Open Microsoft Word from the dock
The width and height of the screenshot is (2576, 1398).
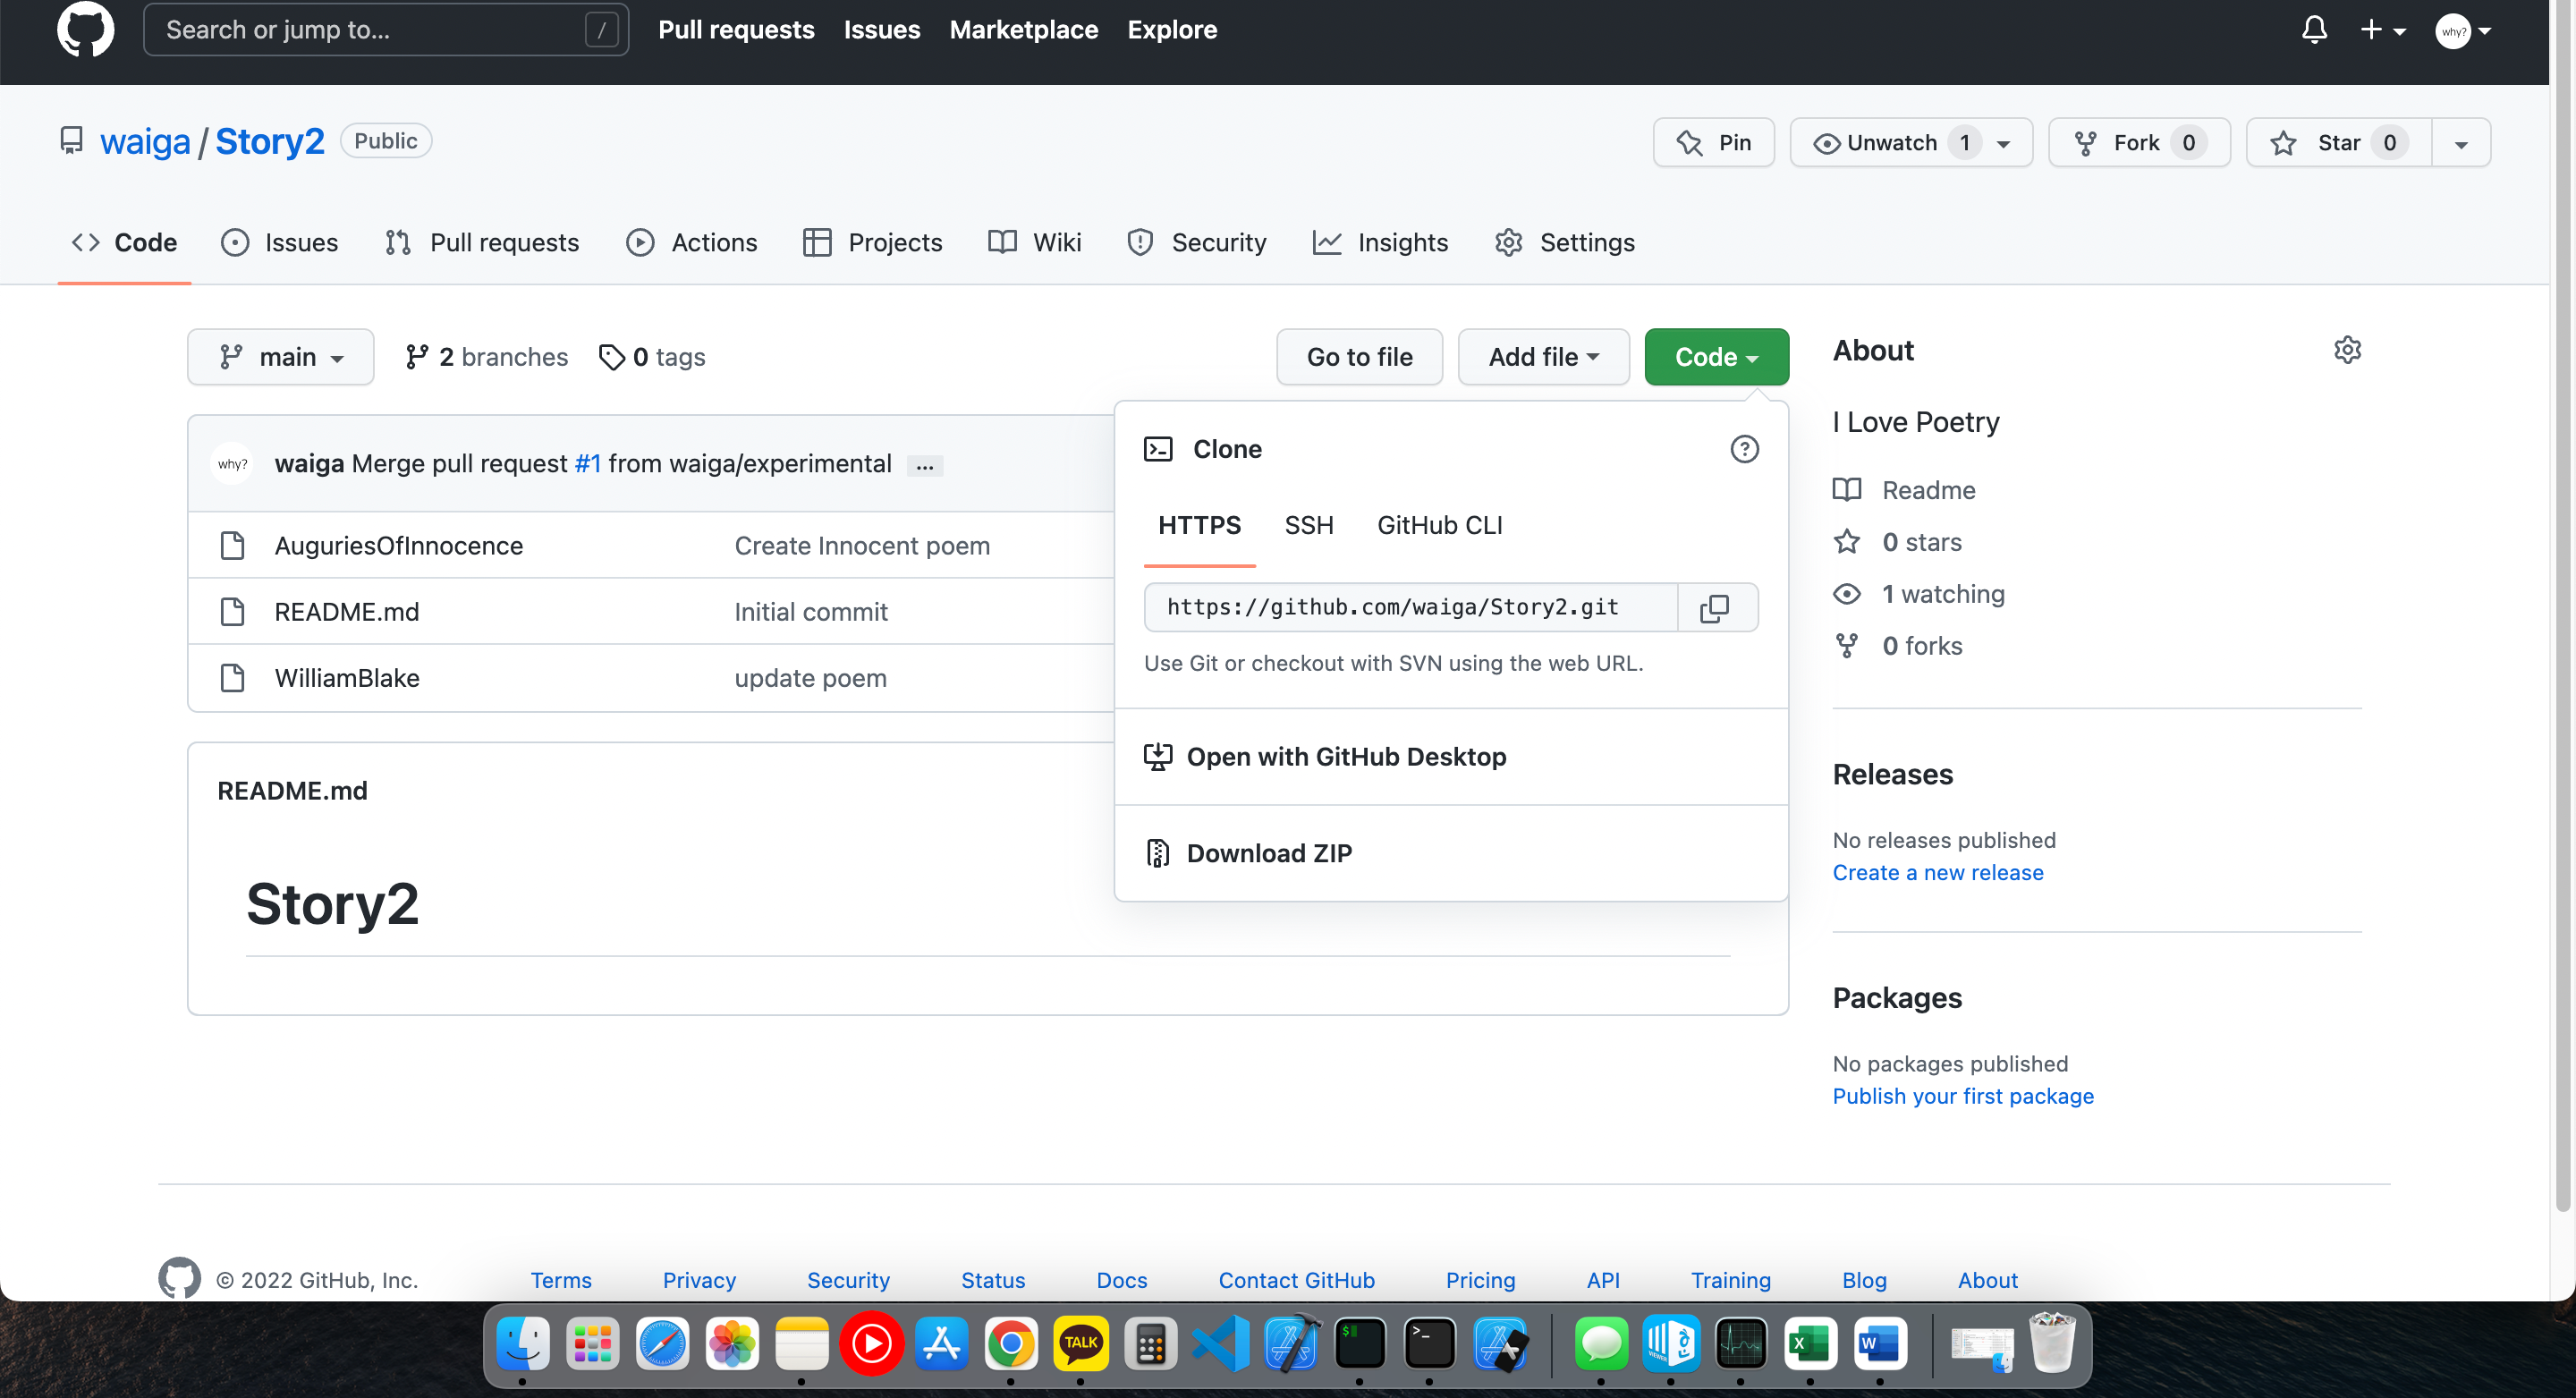pyautogui.click(x=1880, y=1344)
